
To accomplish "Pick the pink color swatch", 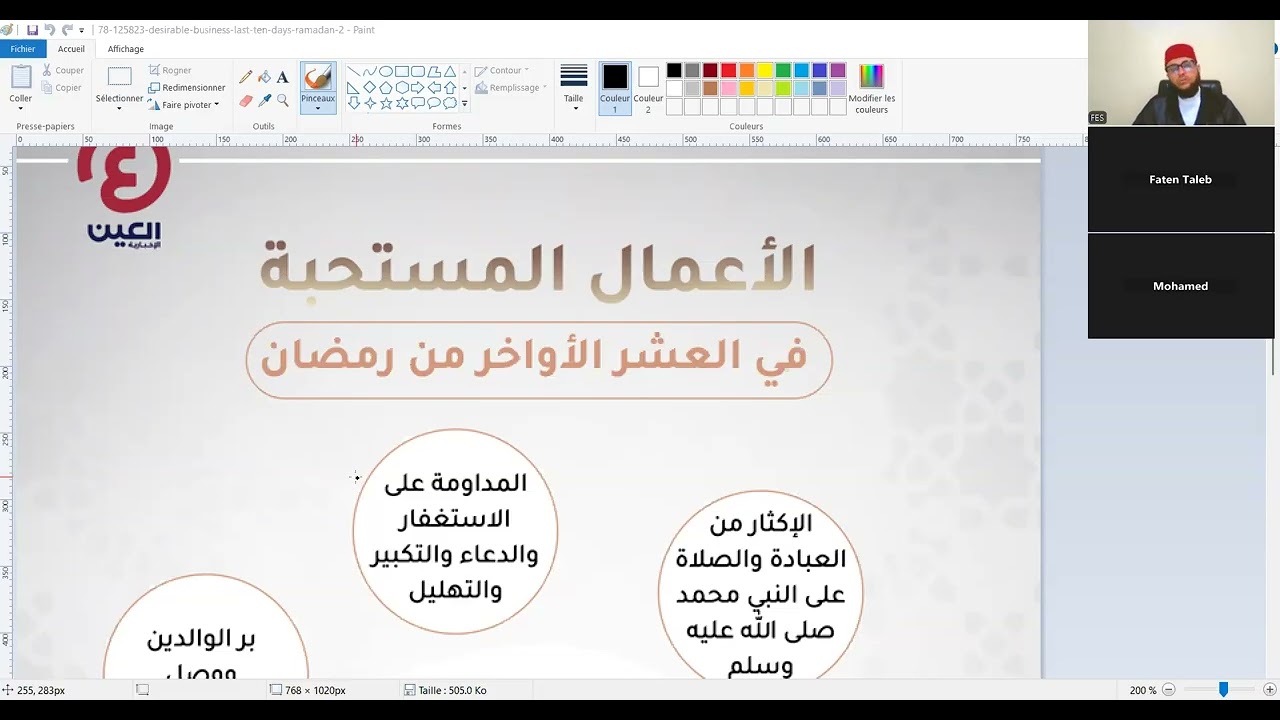I will click(728, 88).
